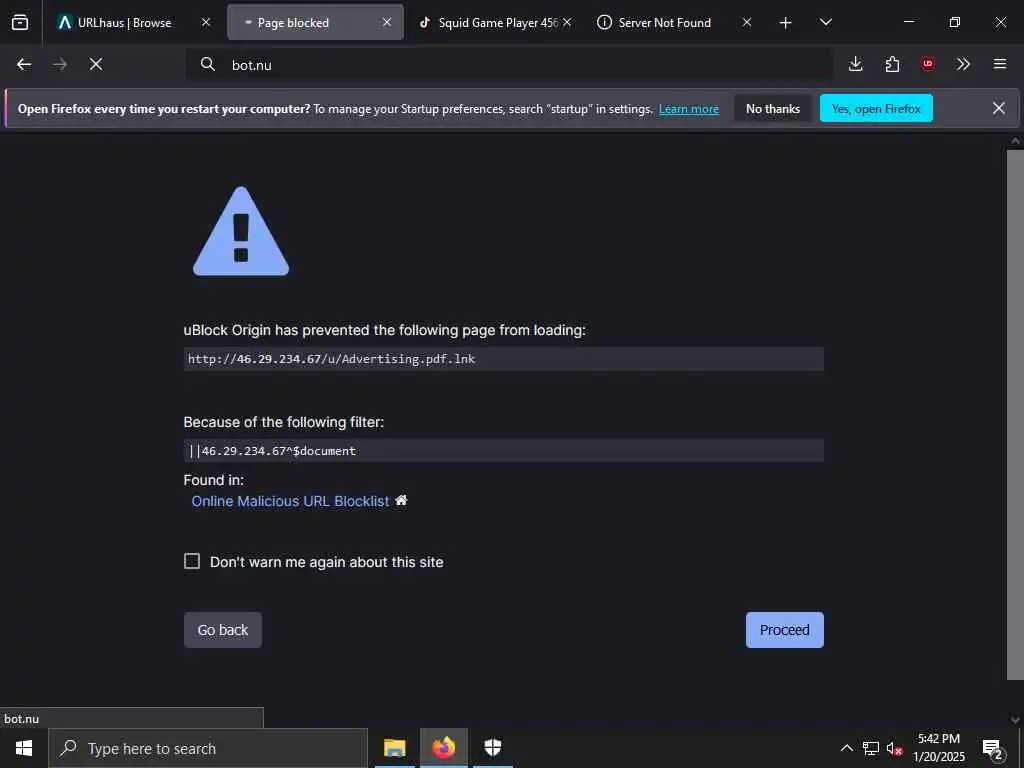This screenshot has width=1024, height=768.
Task: Switch to the Server Not Found tab
Action: coord(673,22)
